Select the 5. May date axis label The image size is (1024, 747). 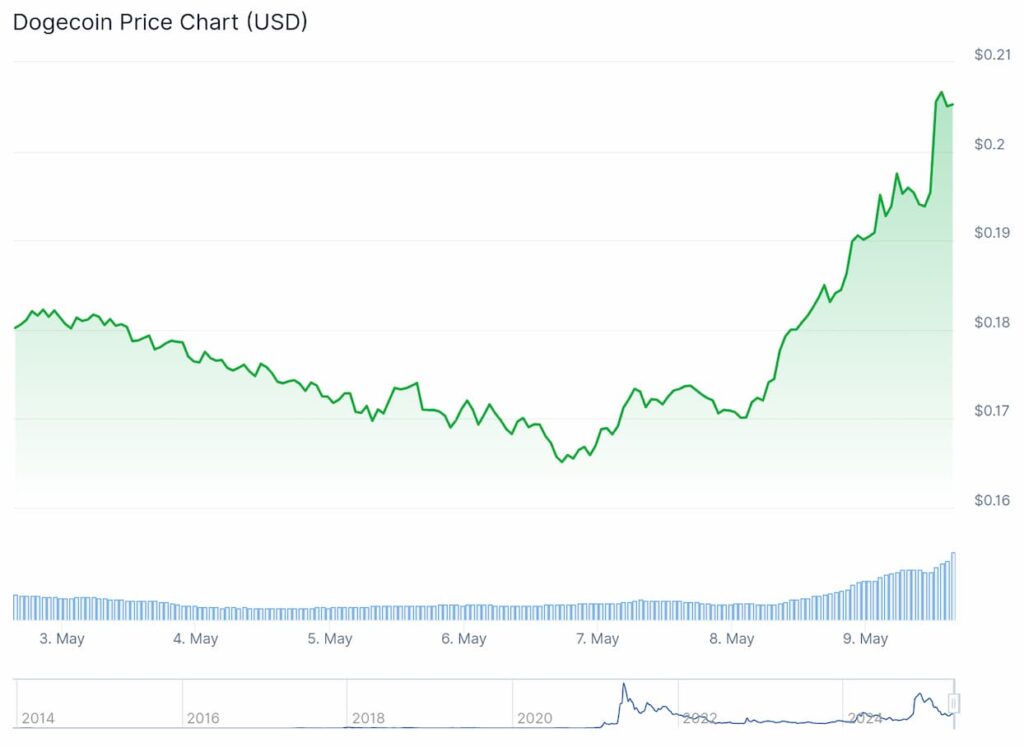click(330, 639)
